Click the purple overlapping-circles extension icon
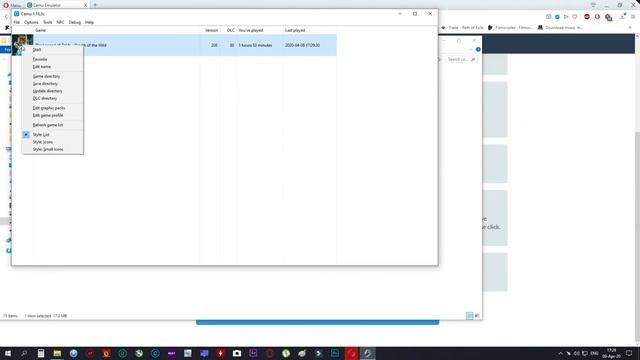640x360 pixels. point(609,17)
